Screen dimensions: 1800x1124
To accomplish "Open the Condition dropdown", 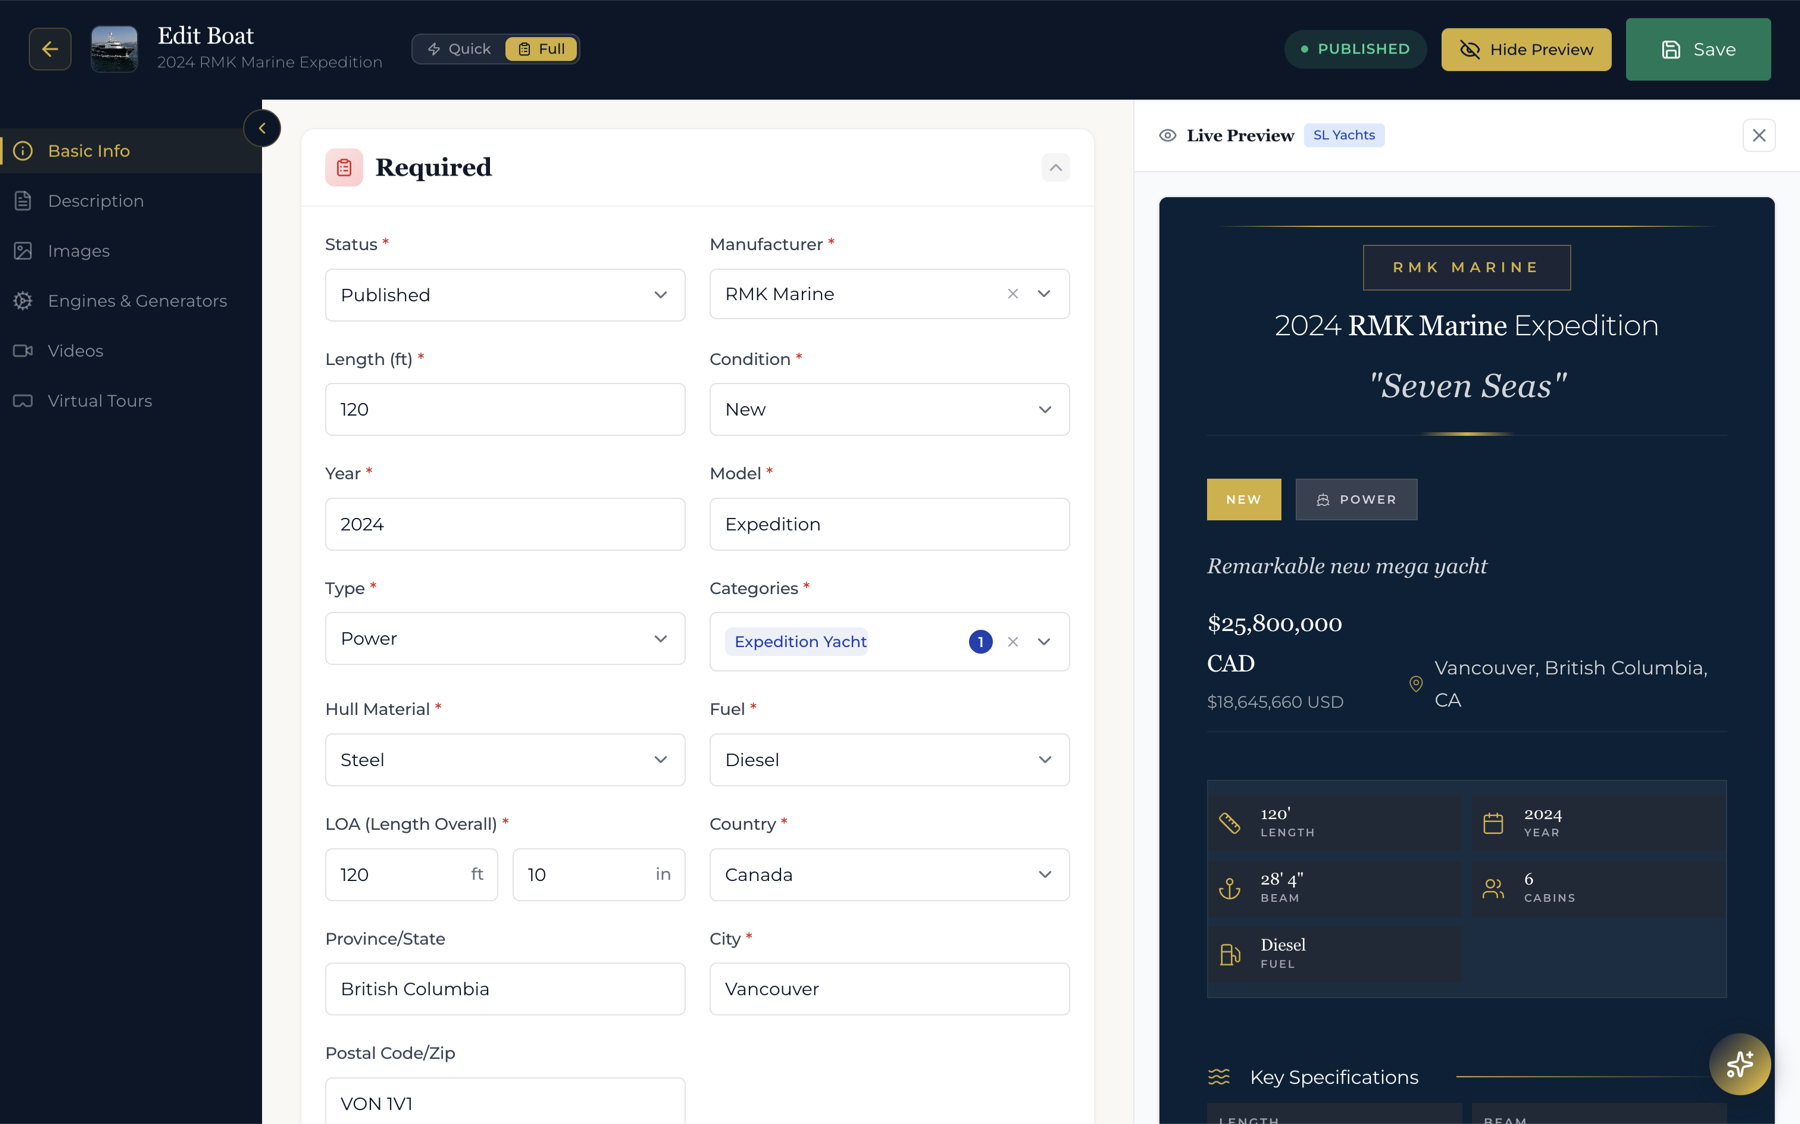I will point(889,409).
